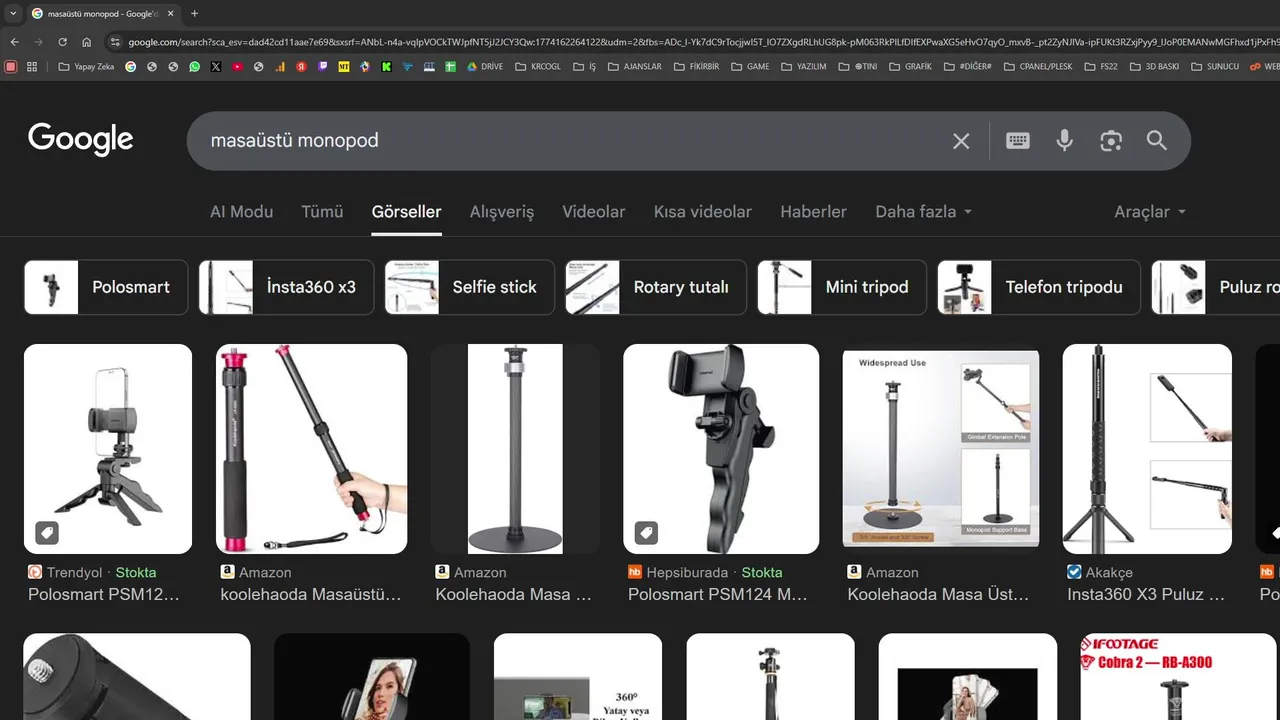Screen dimensions: 1280x720
Task: Click the shopping tag on Hepsiburada Polosmart image
Action: pyautogui.click(x=646, y=533)
